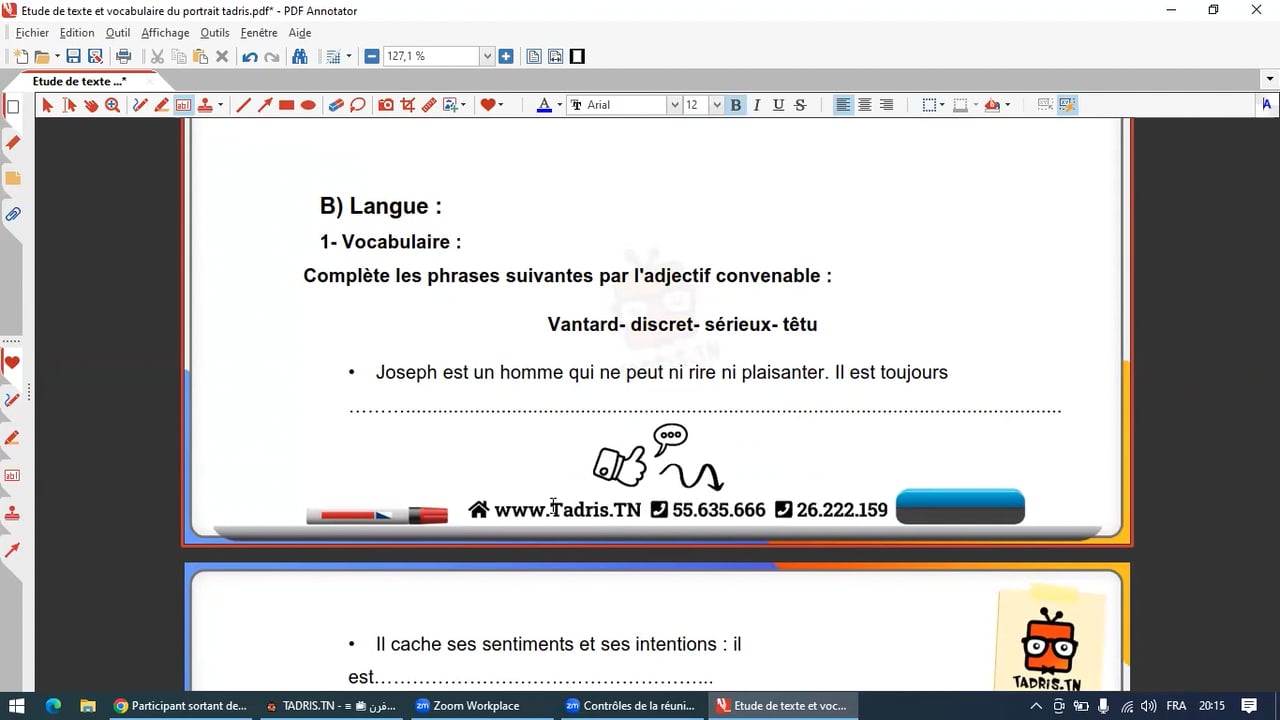Screen dimensions: 1280x720
Task: Align text right
Action: [x=886, y=105]
